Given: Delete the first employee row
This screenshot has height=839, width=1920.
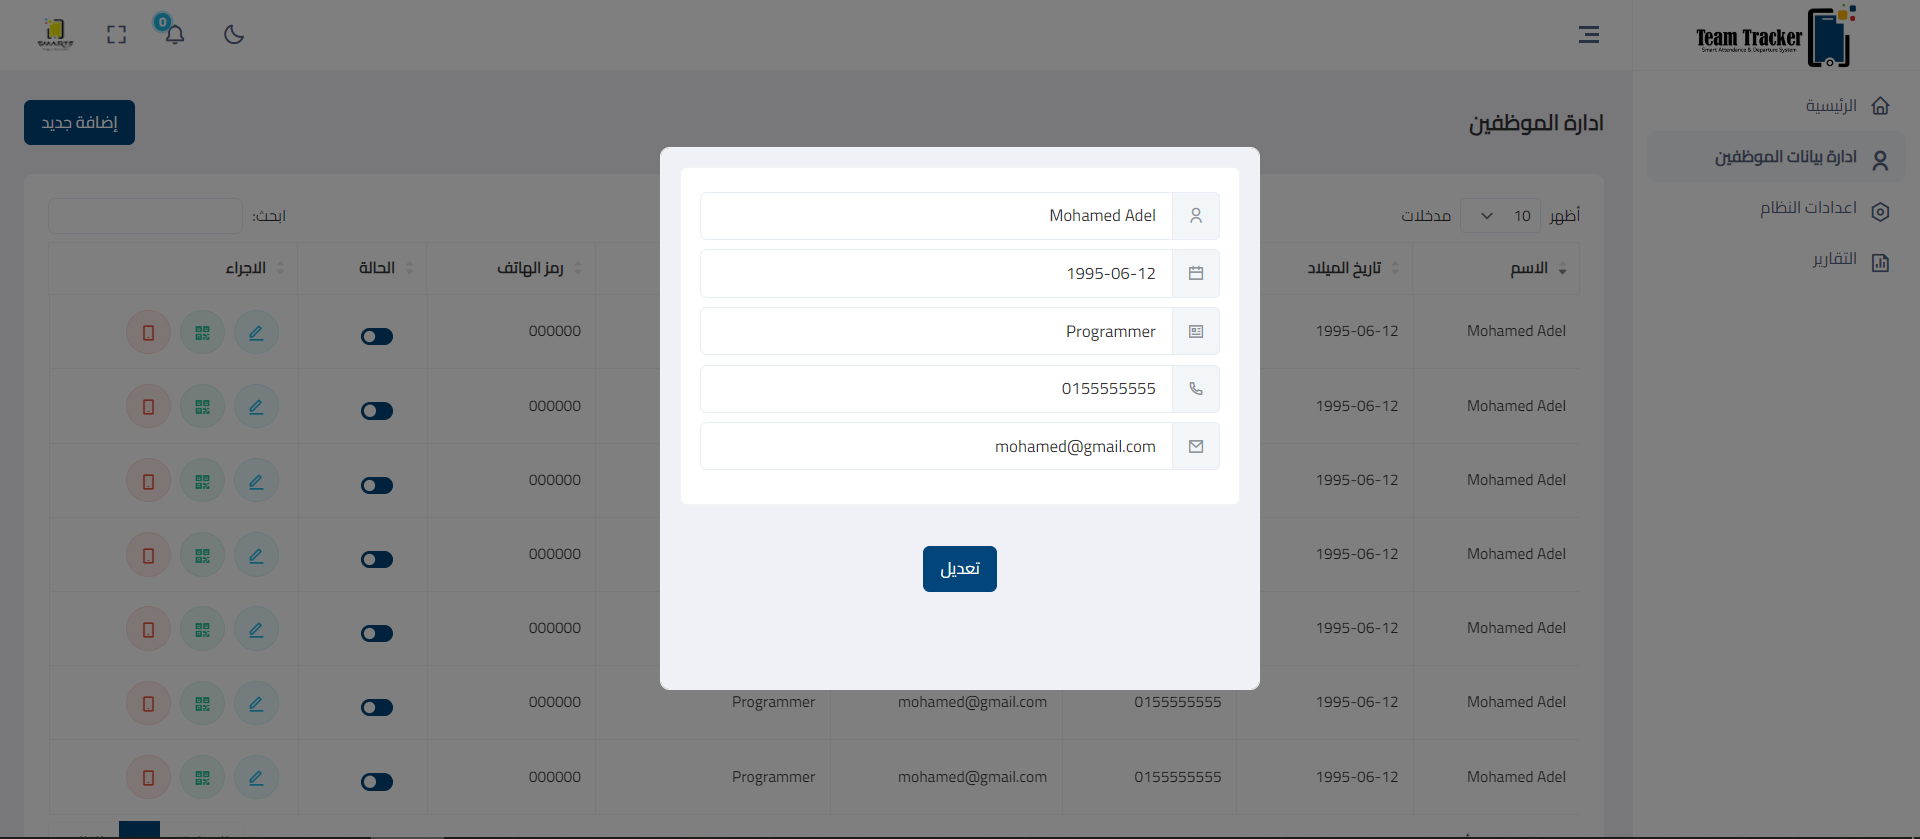Looking at the screenshot, I should (148, 333).
